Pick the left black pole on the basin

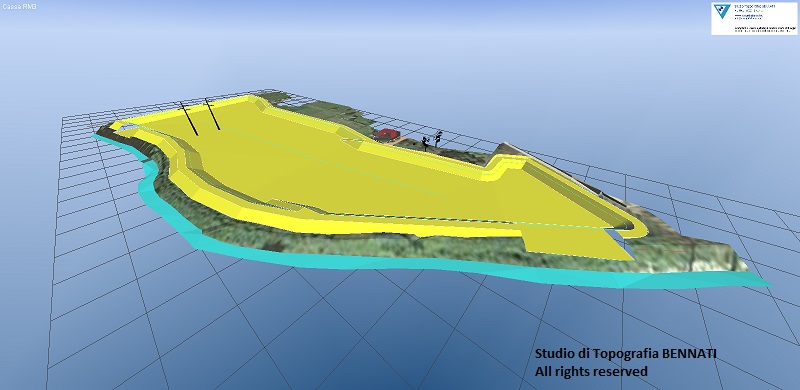pos(188,118)
